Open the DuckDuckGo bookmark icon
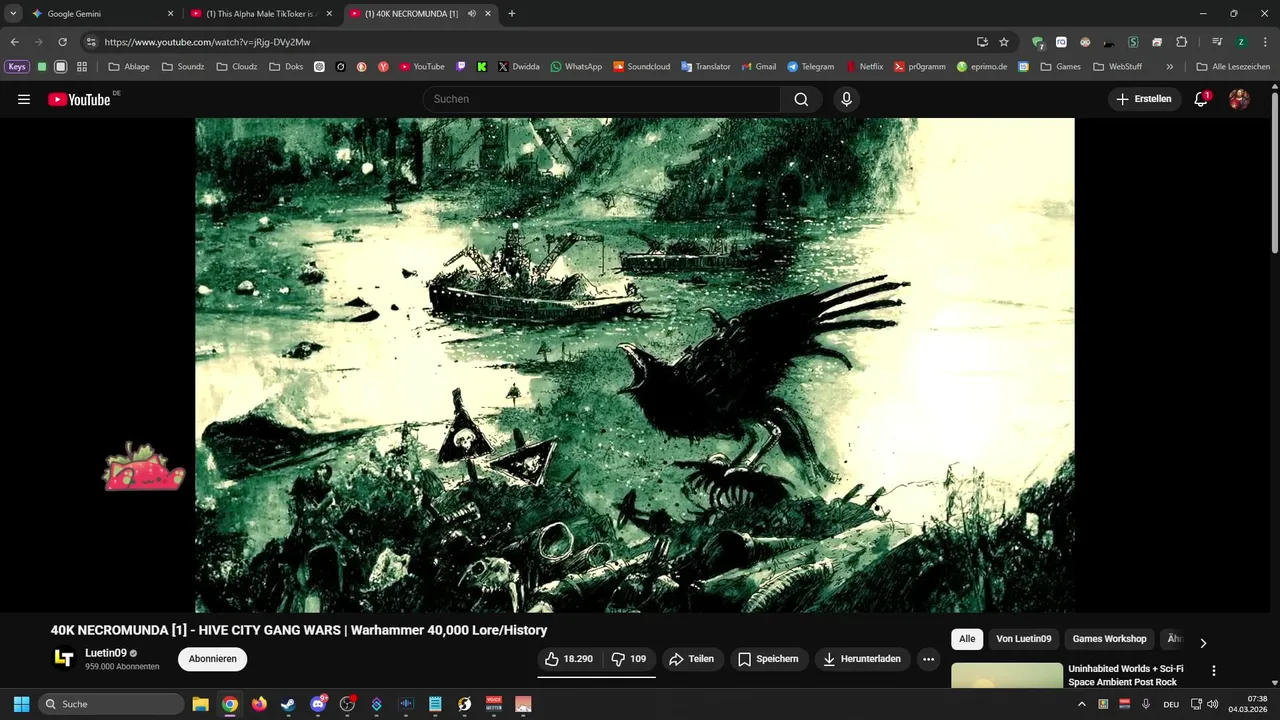 362,67
